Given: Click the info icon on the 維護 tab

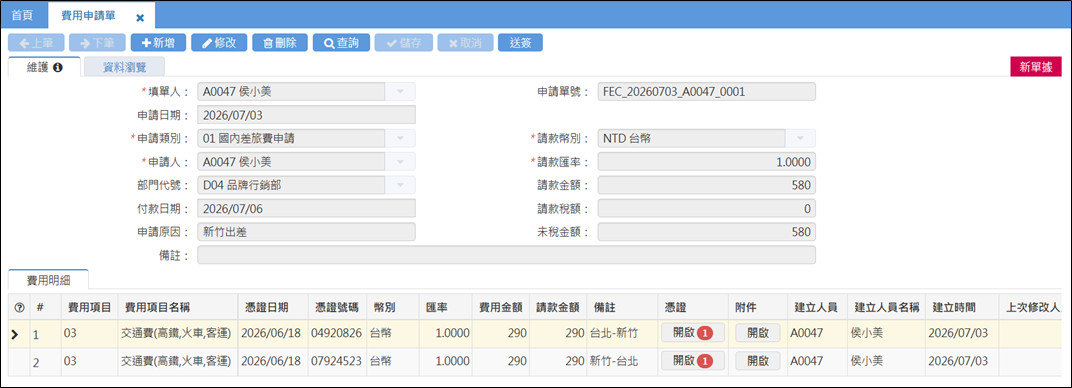Looking at the screenshot, I should tap(57, 68).
